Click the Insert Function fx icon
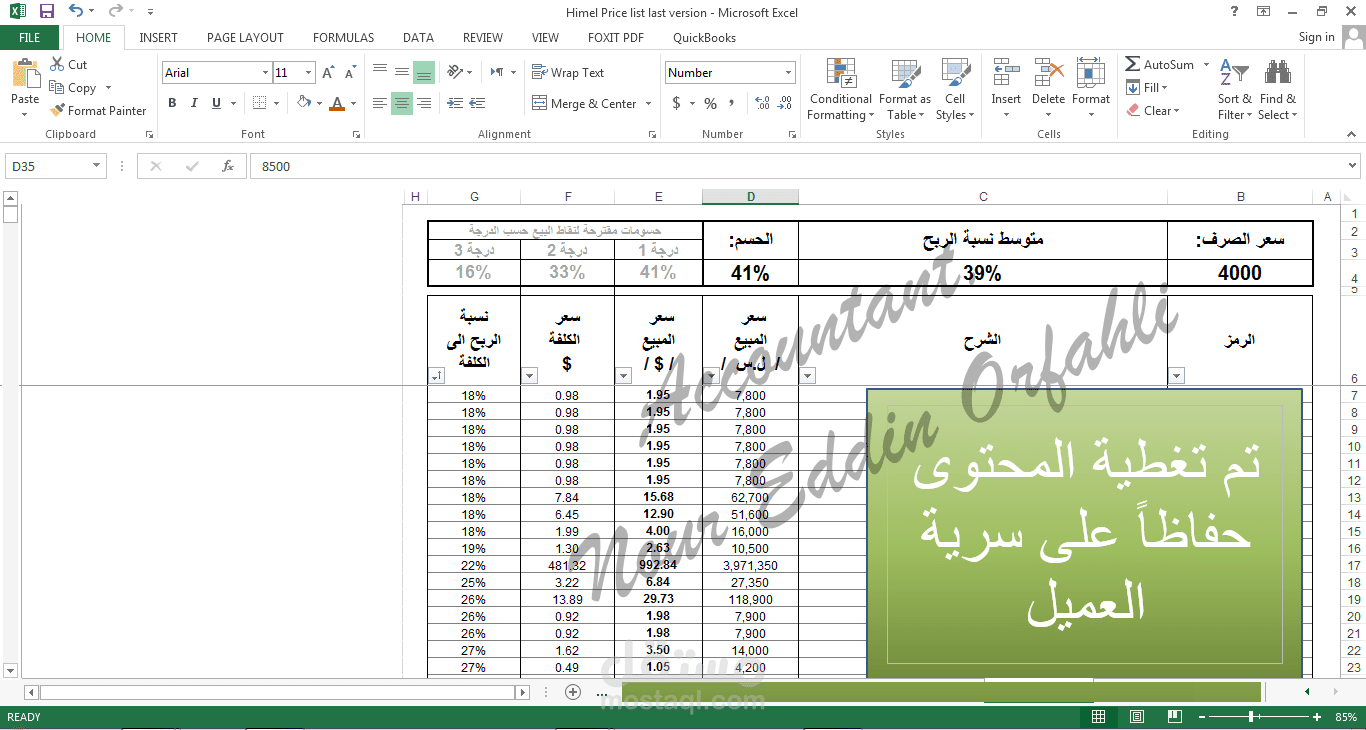Viewport: 1366px width, 730px height. 228,166
